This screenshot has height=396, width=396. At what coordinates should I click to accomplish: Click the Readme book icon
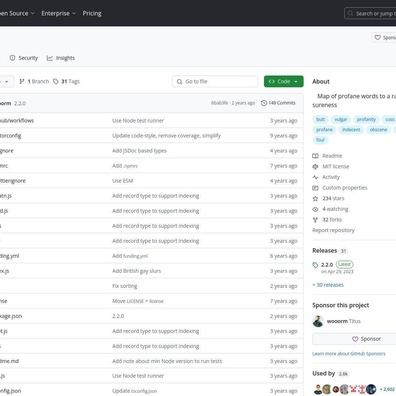[x=315, y=156]
